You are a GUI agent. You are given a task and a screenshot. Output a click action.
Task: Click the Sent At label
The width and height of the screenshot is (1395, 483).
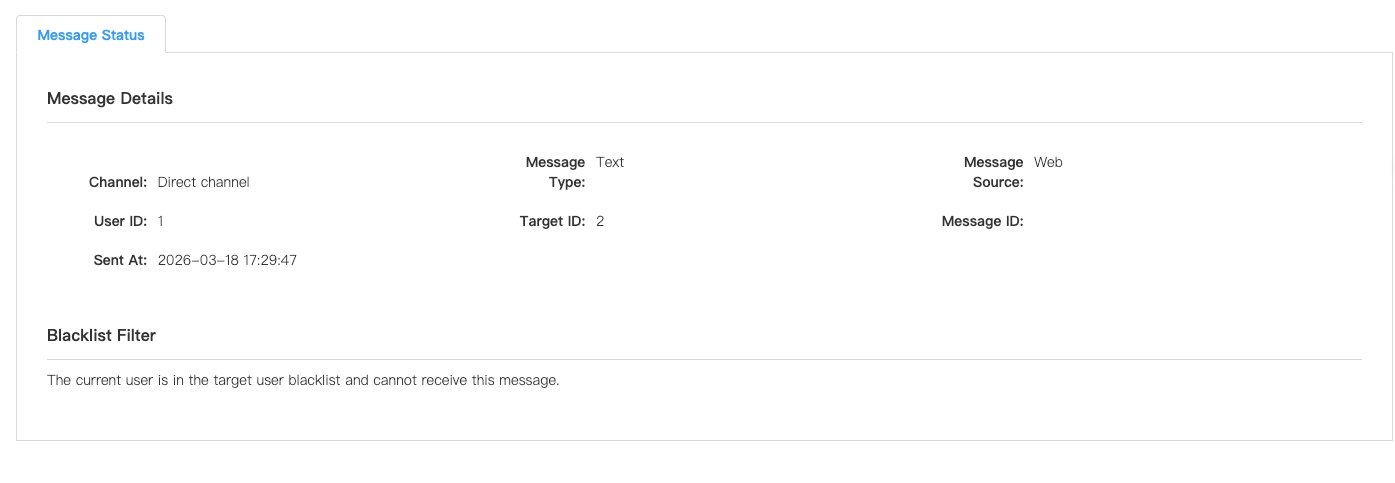click(x=120, y=260)
